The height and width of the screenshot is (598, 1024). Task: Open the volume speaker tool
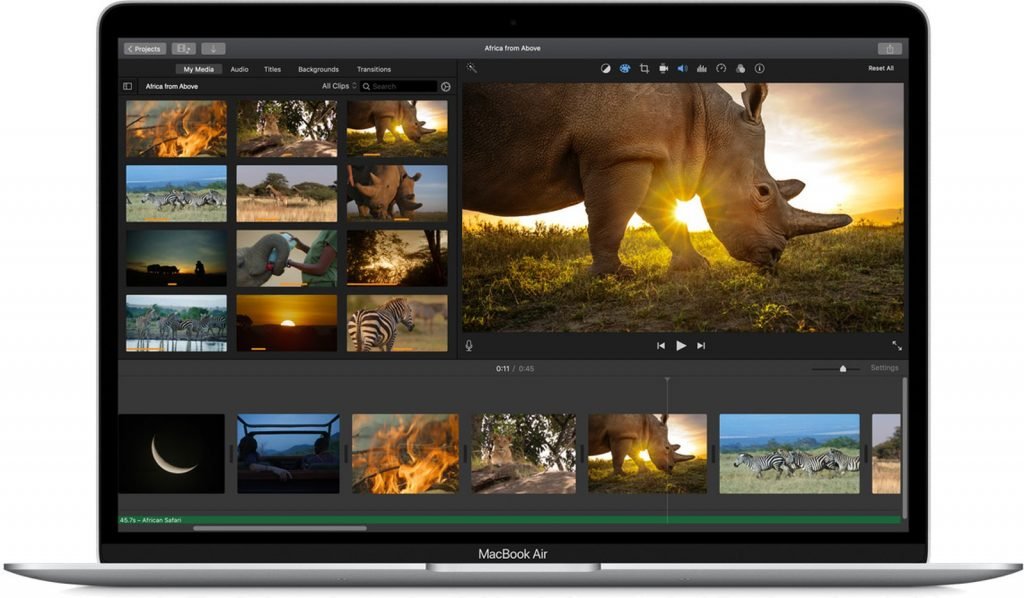tap(682, 69)
